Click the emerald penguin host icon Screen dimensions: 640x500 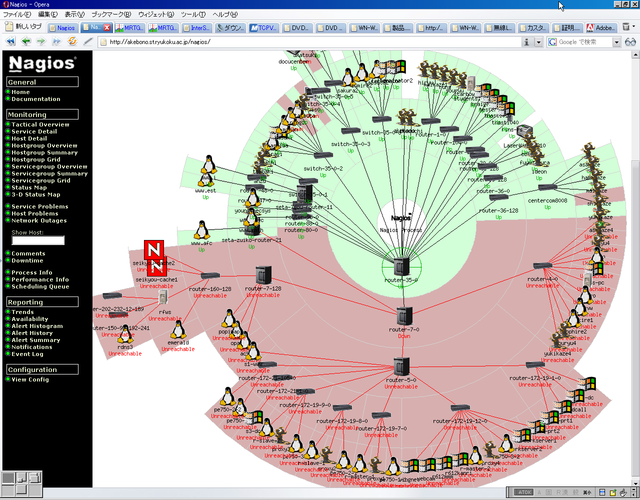click(x=178, y=330)
